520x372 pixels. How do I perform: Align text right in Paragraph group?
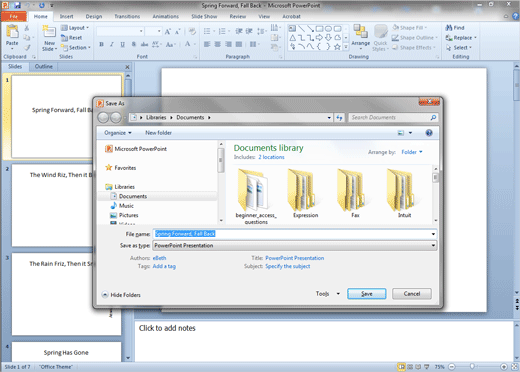point(228,44)
